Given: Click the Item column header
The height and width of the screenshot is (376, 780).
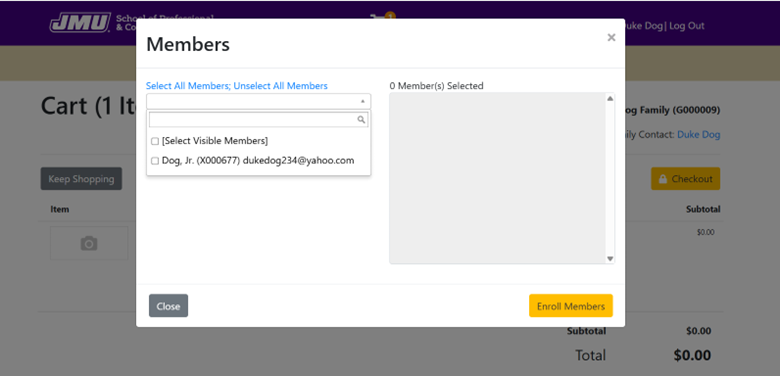Looking at the screenshot, I should pos(60,209).
